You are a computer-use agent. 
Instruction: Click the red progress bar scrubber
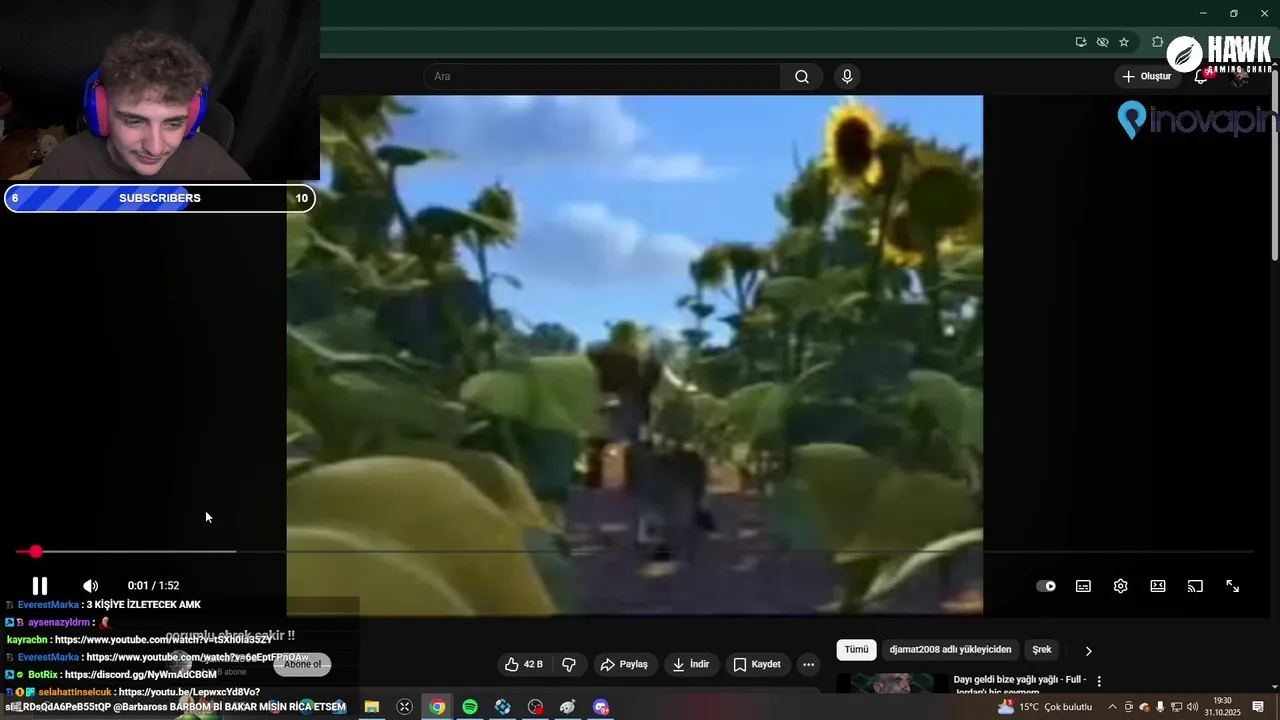[x=36, y=552]
